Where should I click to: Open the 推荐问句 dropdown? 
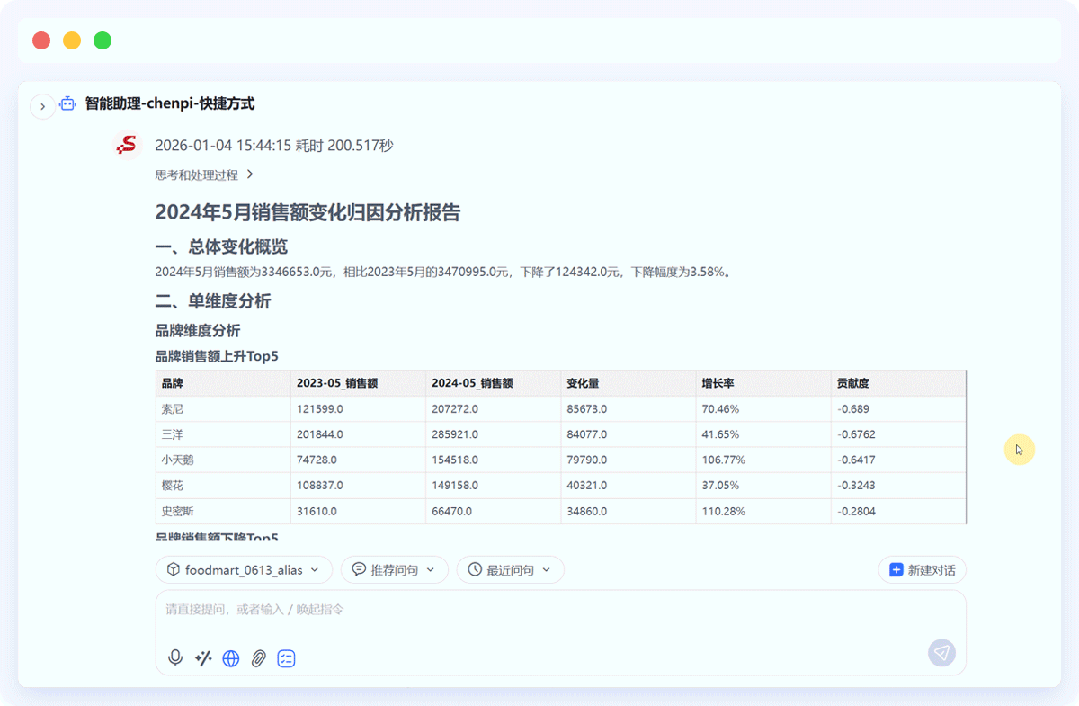click(394, 570)
